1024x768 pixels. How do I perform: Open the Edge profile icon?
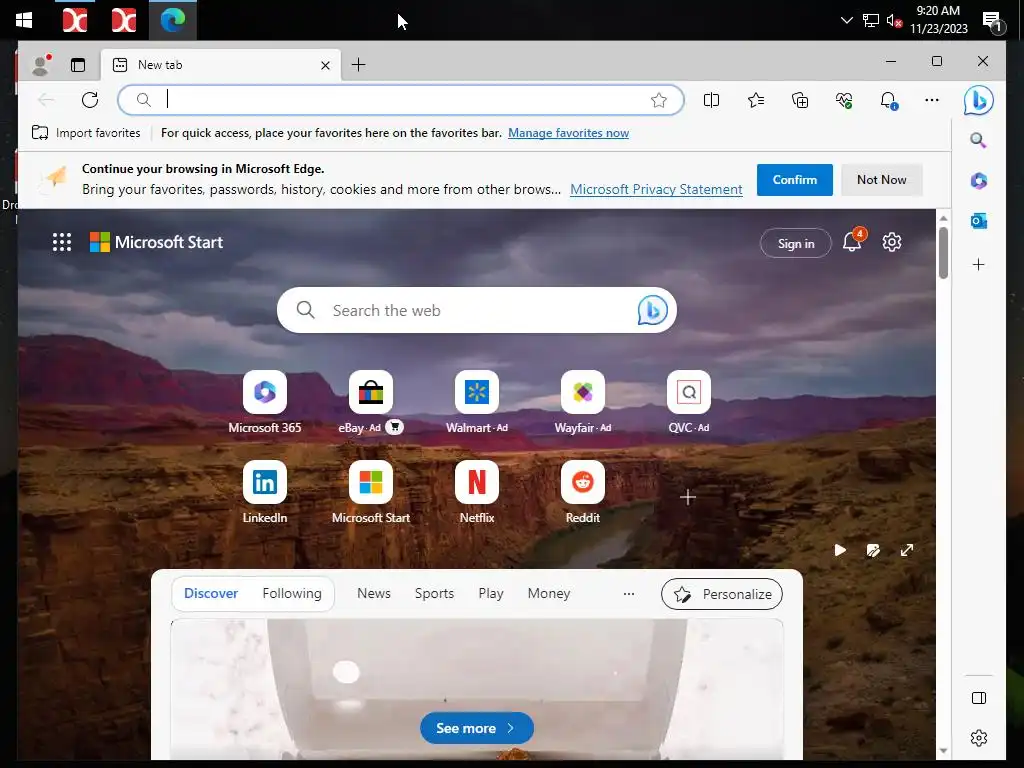(41, 64)
